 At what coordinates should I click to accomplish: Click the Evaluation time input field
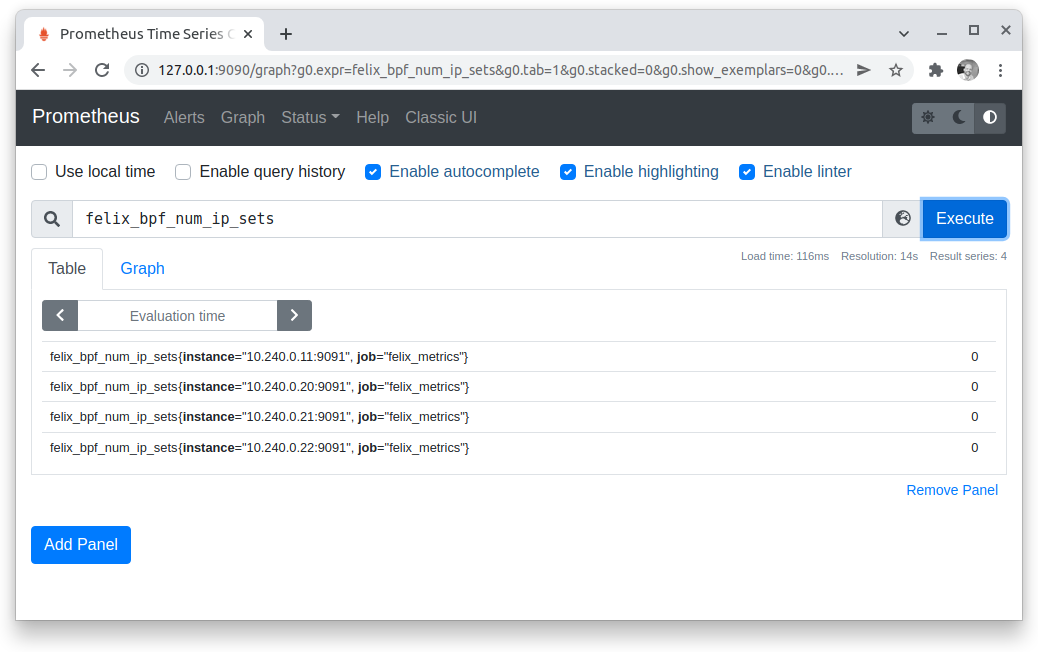(177, 316)
